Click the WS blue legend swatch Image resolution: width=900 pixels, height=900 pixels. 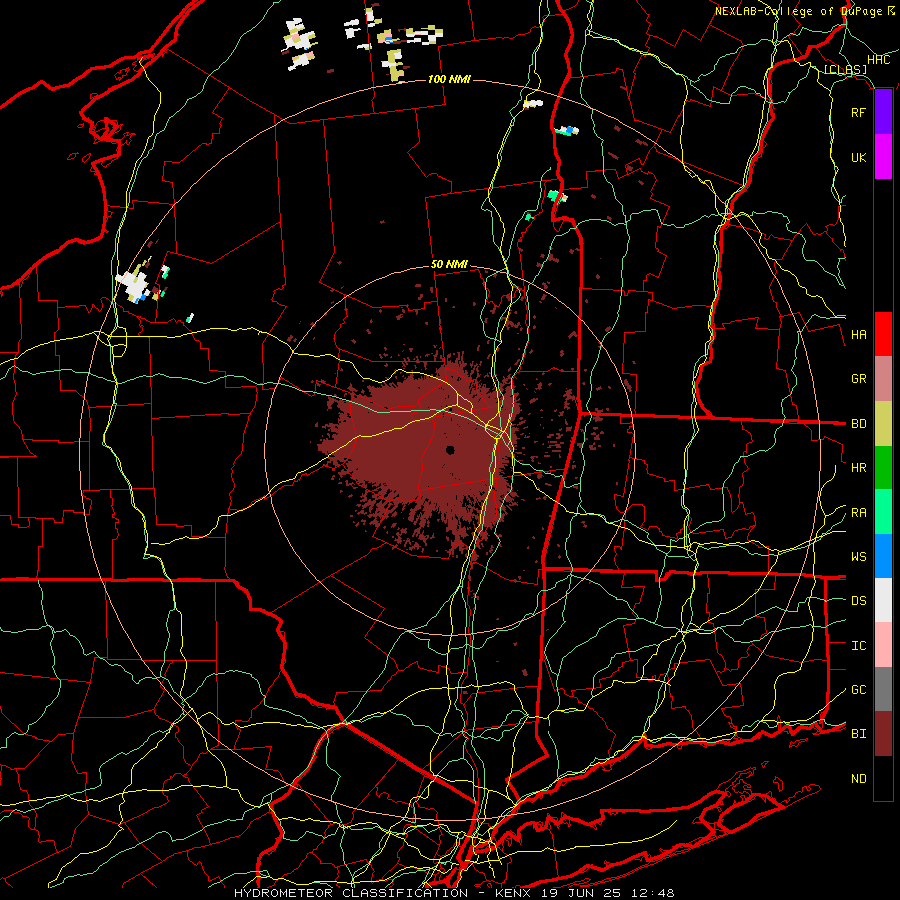click(883, 556)
